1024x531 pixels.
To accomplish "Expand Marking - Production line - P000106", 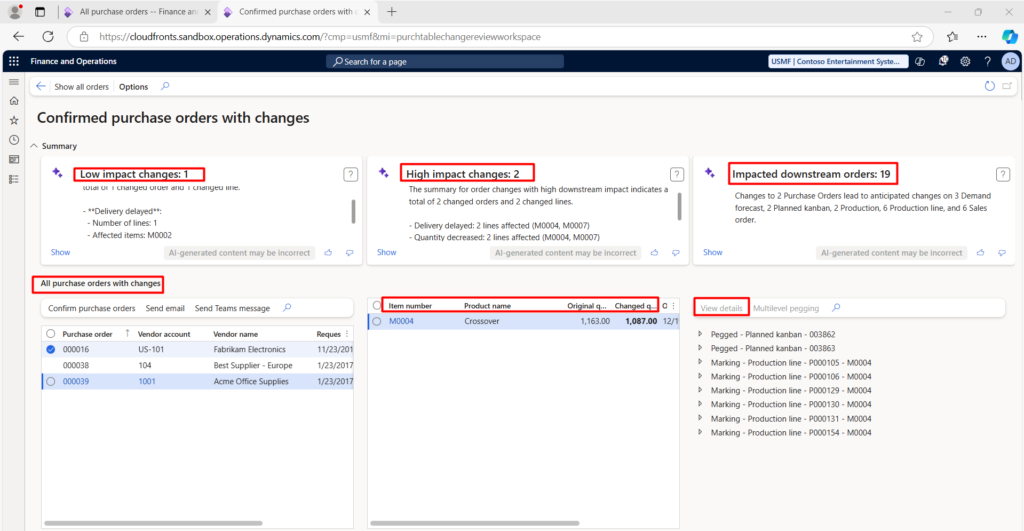I will pos(700,376).
